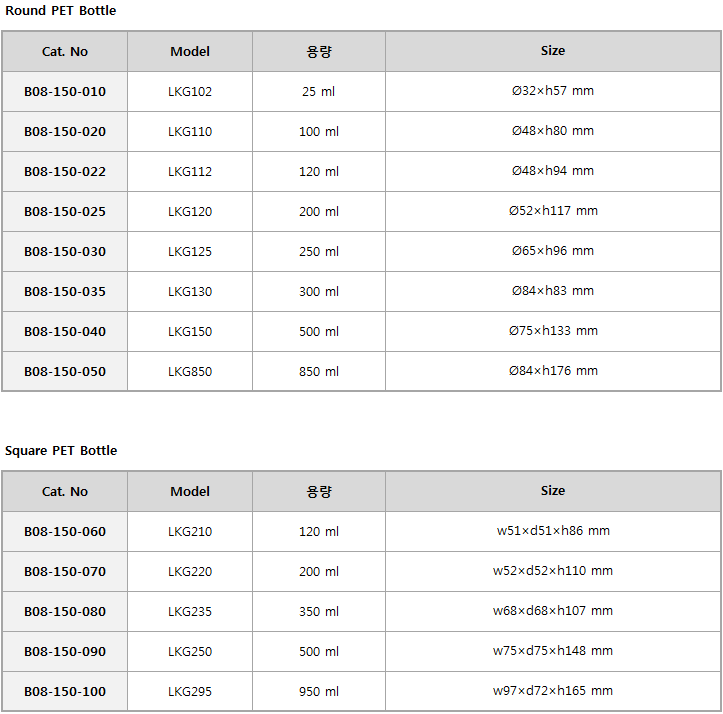Click Size header in square bottle table
This screenshot has width=723, height=714.
coord(553,491)
